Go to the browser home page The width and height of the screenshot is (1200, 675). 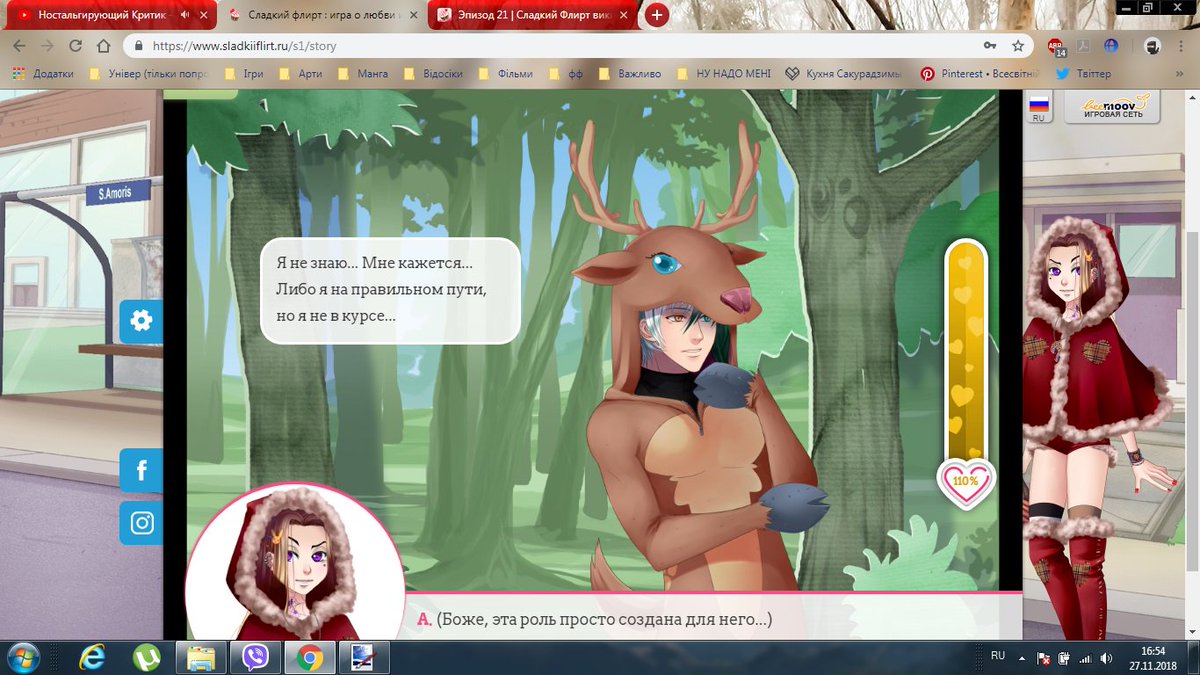coord(103,46)
